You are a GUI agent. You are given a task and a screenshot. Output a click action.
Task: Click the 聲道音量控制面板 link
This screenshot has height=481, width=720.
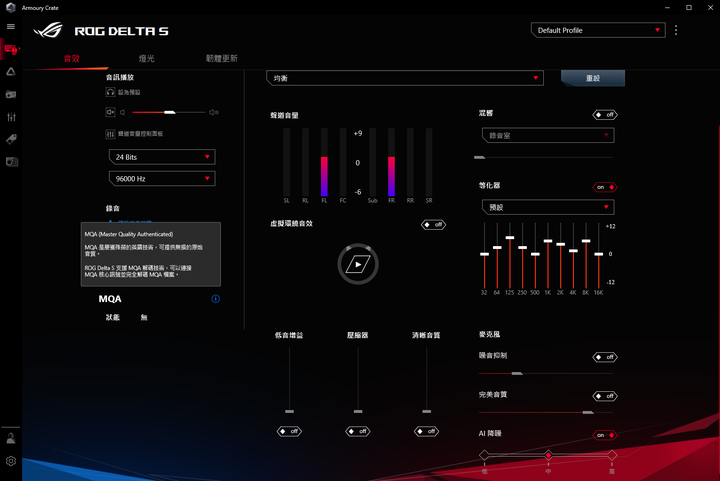pyautogui.click(x=141, y=134)
